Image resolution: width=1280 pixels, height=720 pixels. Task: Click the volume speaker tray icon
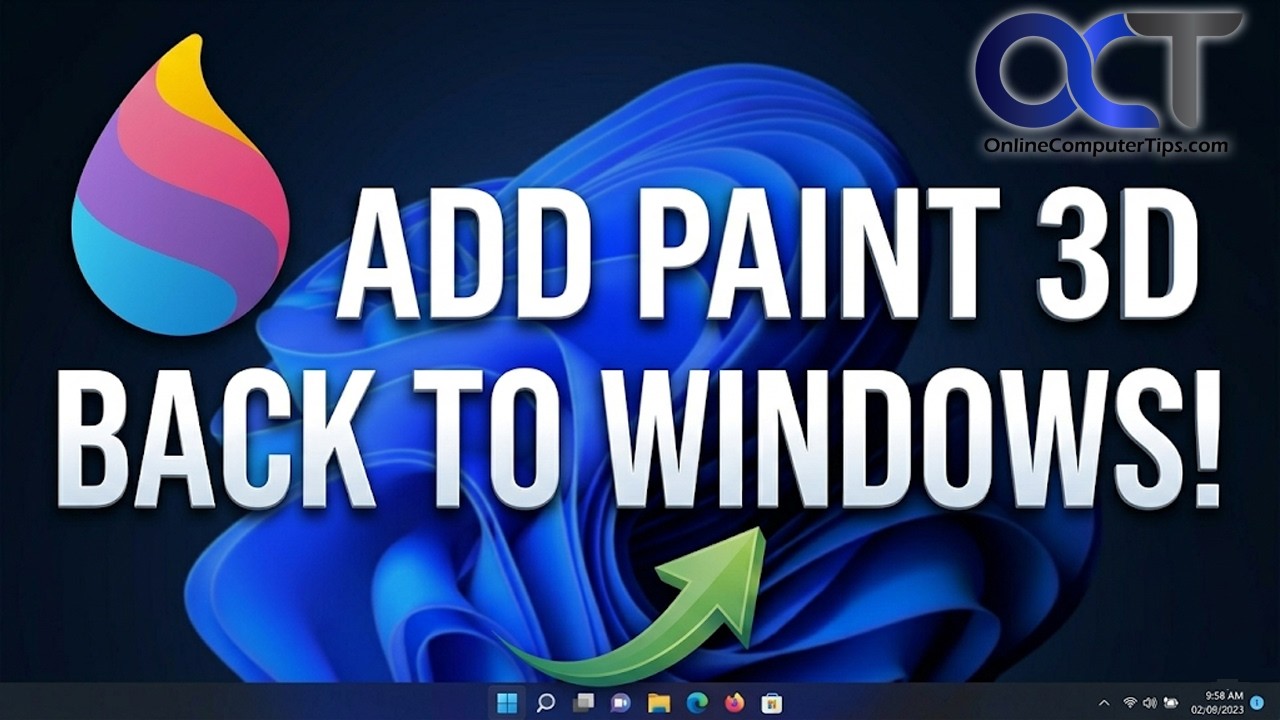click(1150, 703)
